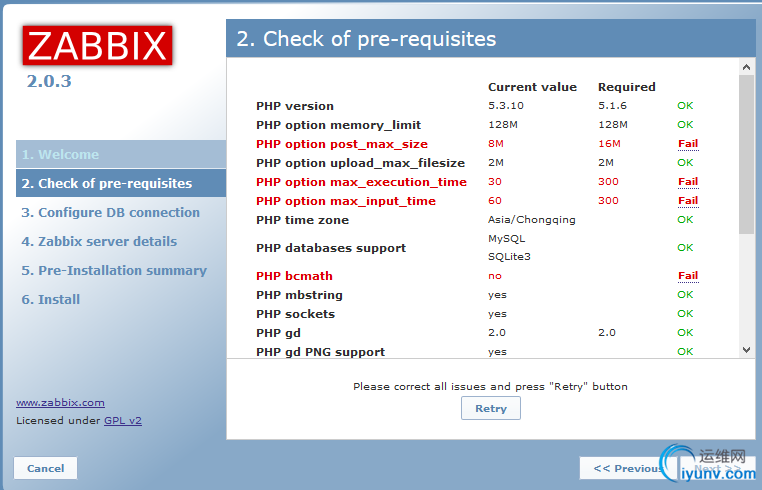This screenshot has width=762, height=490.
Task: Click the Retry button
Action: click(x=491, y=408)
